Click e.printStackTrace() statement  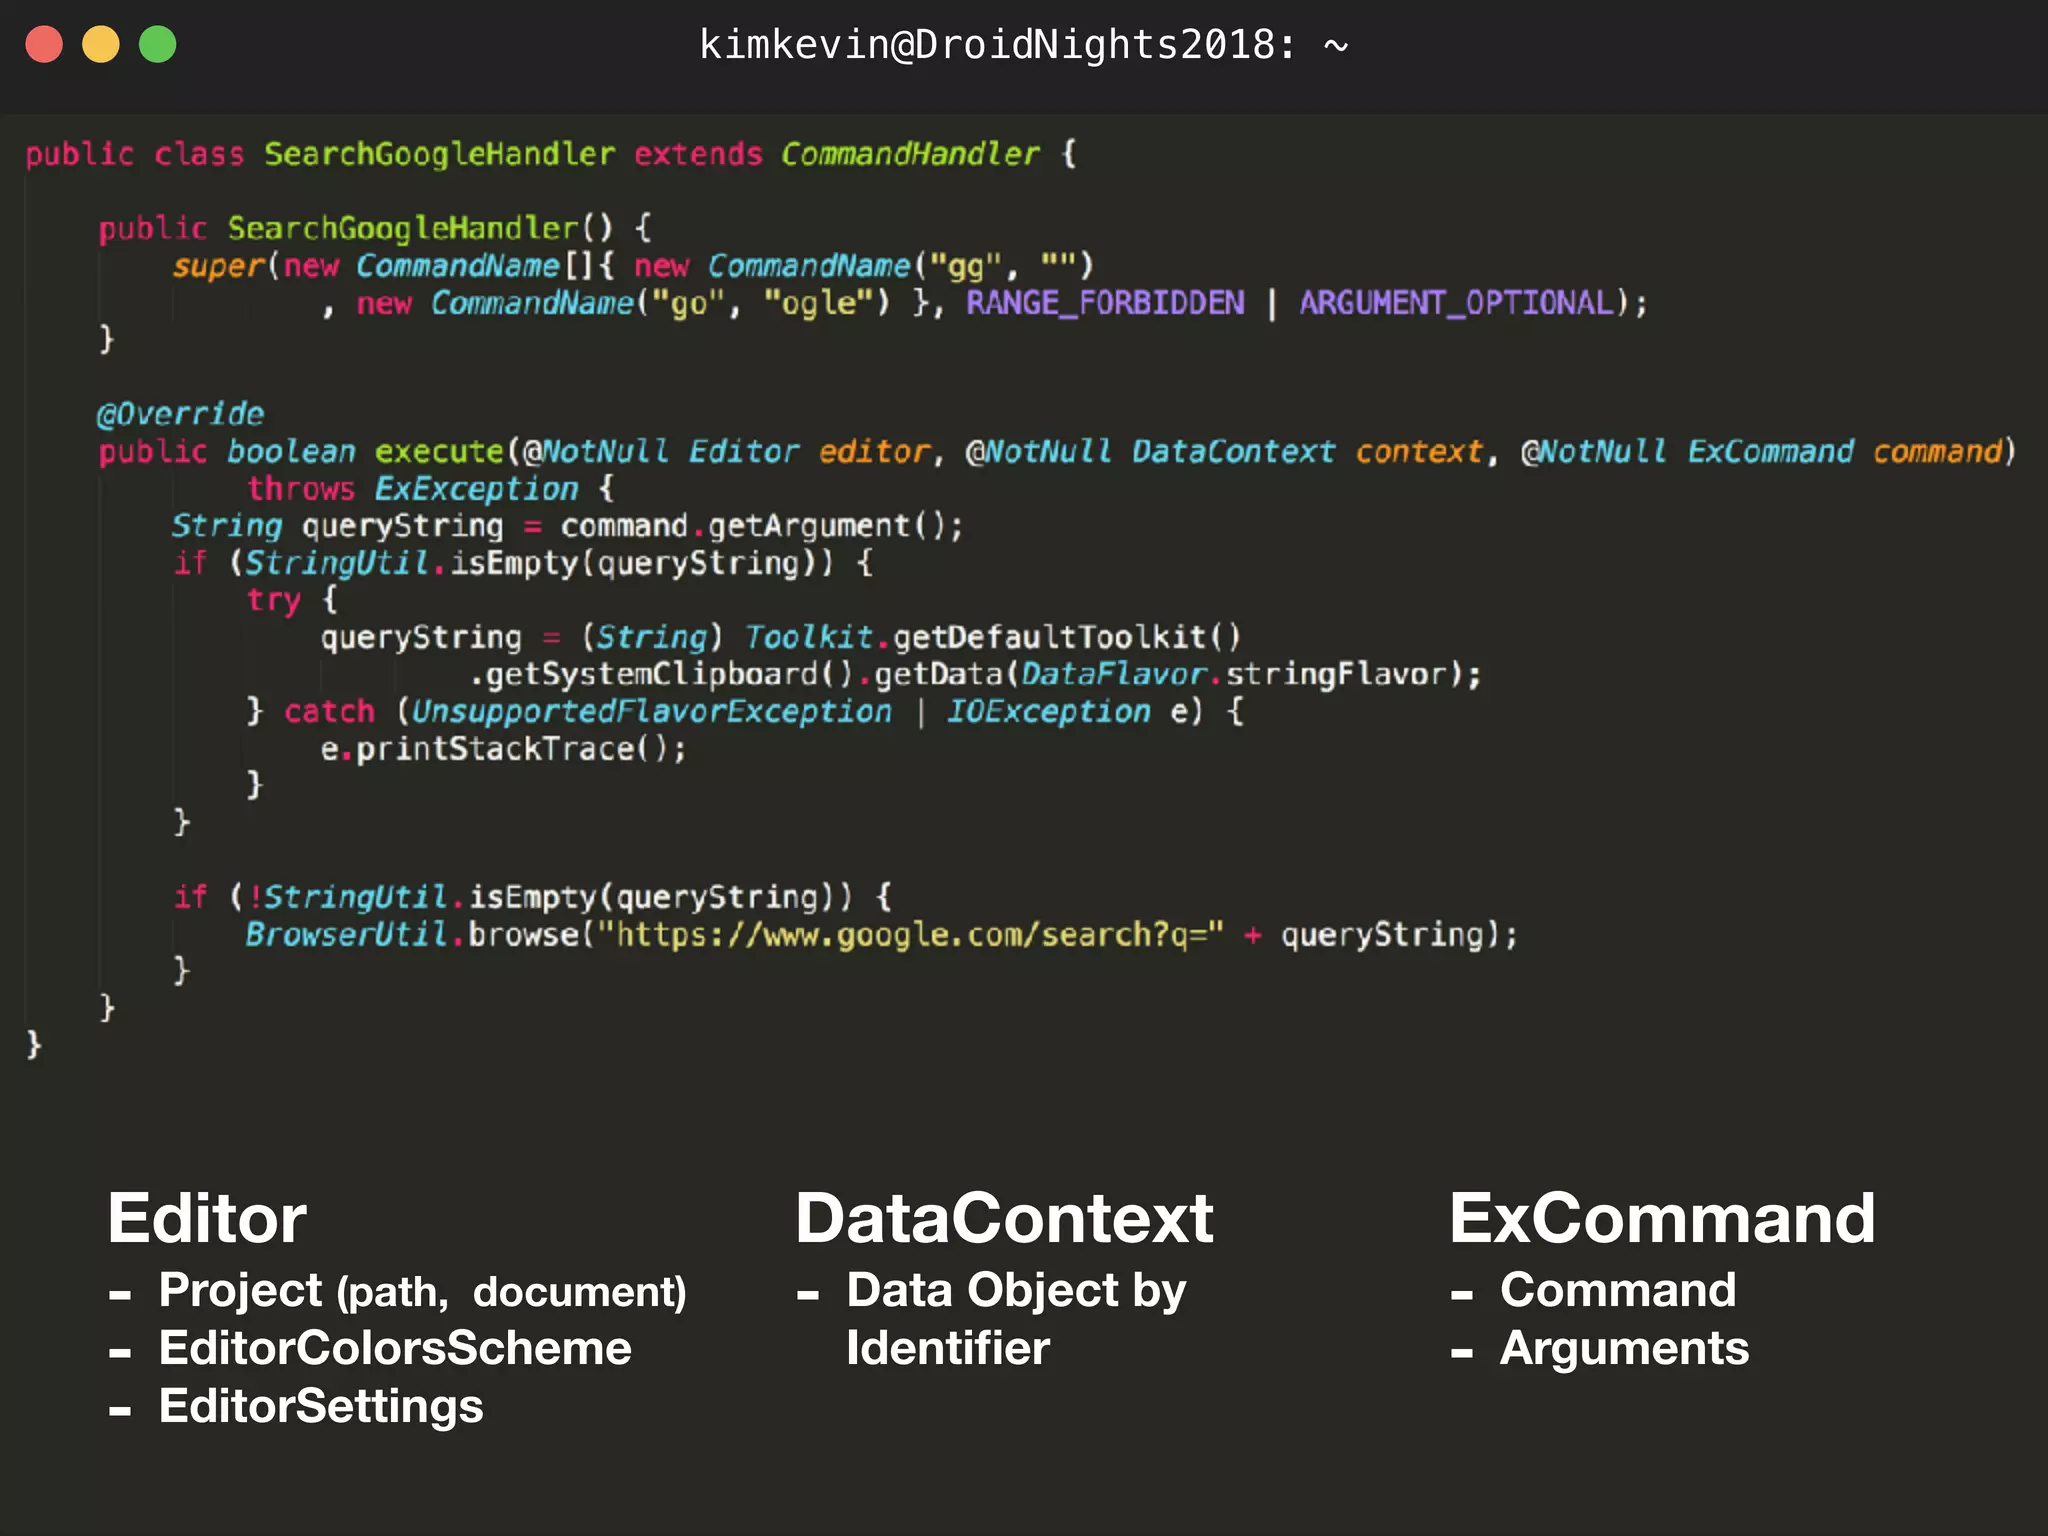coord(503,749)
